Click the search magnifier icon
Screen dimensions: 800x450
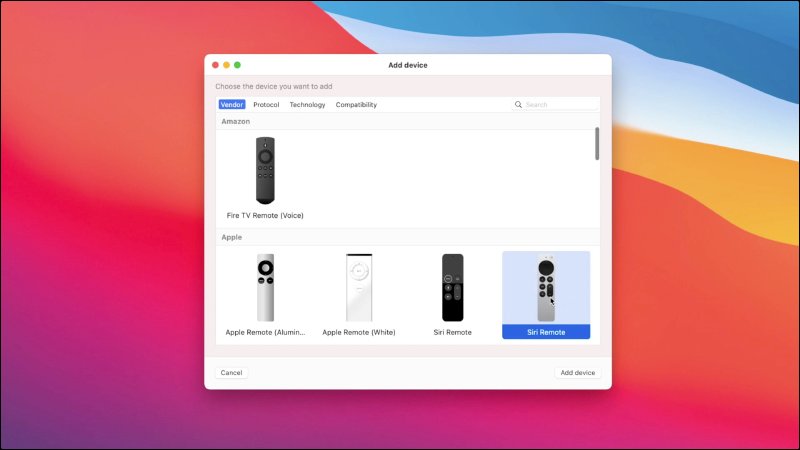518,105
